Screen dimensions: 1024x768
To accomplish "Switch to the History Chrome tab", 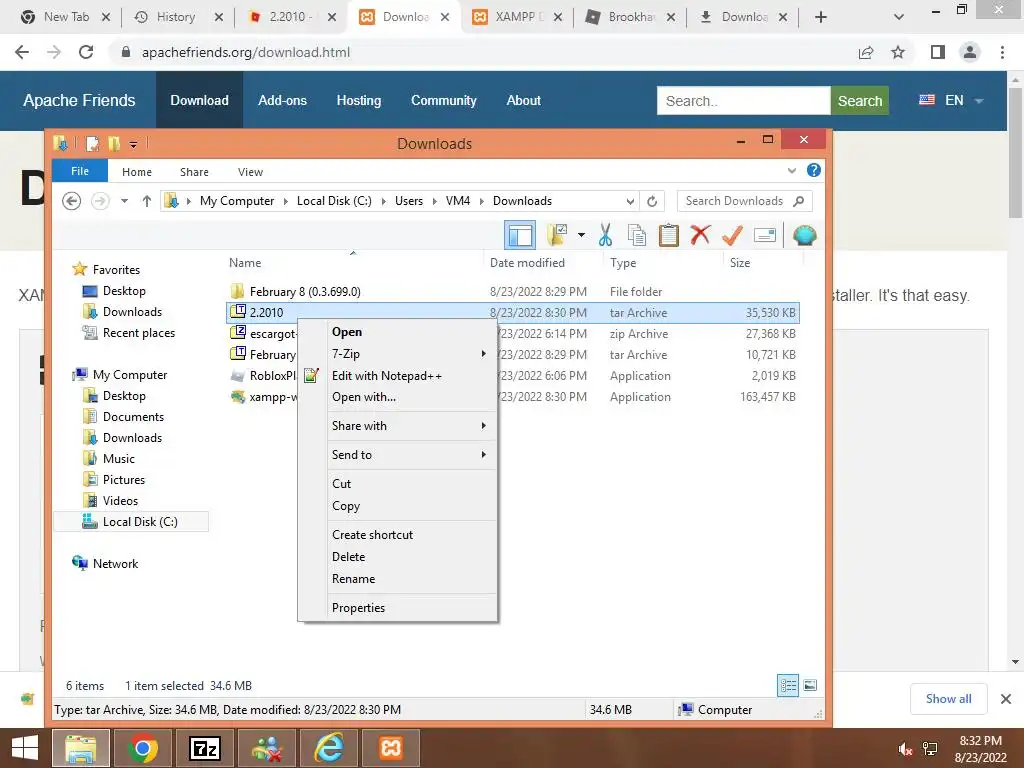I will point(178,17).
